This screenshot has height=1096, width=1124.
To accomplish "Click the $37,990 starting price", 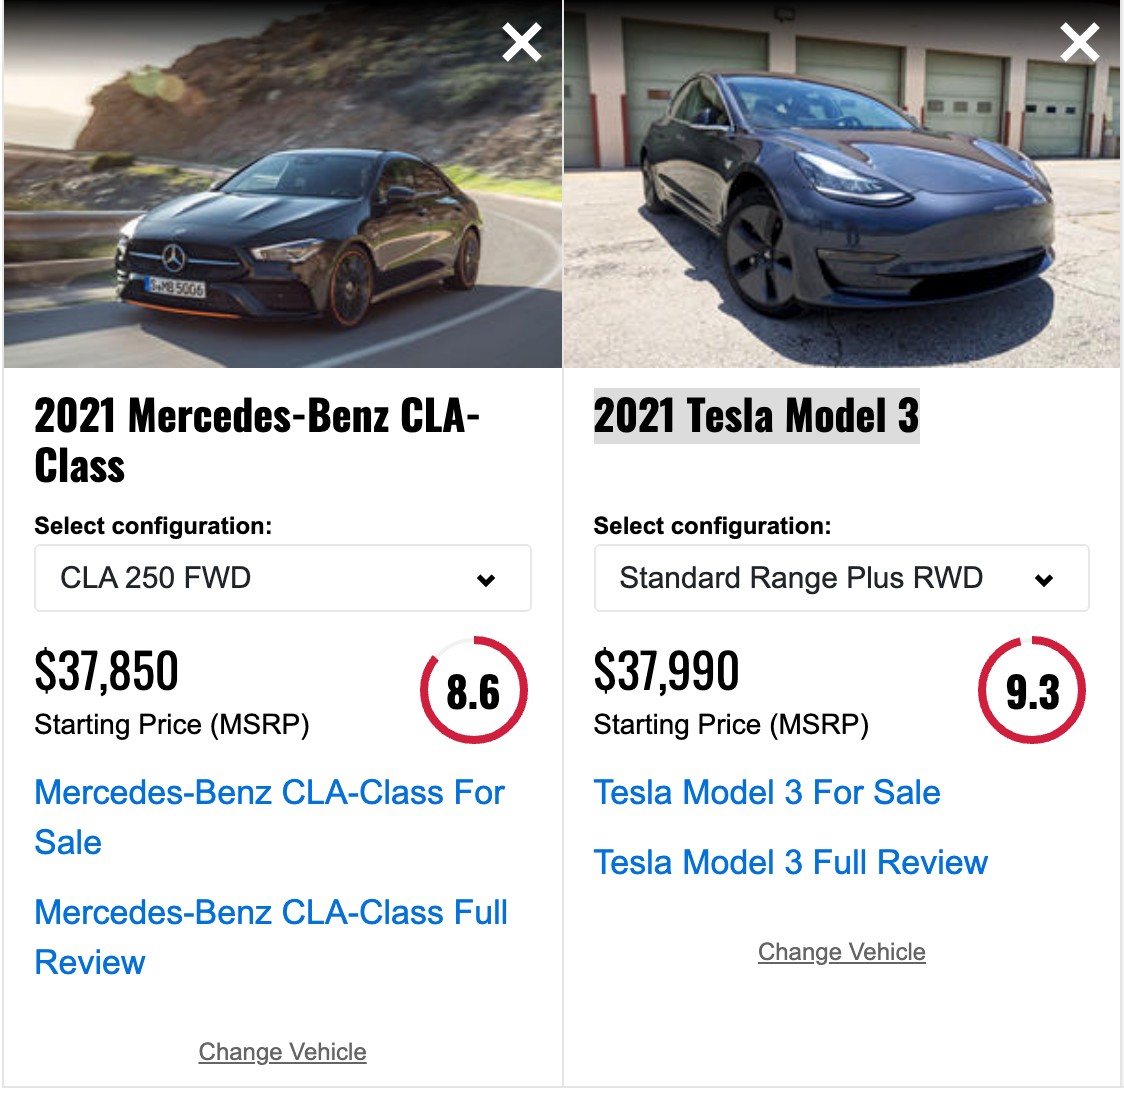I will [x=666, y=671].
